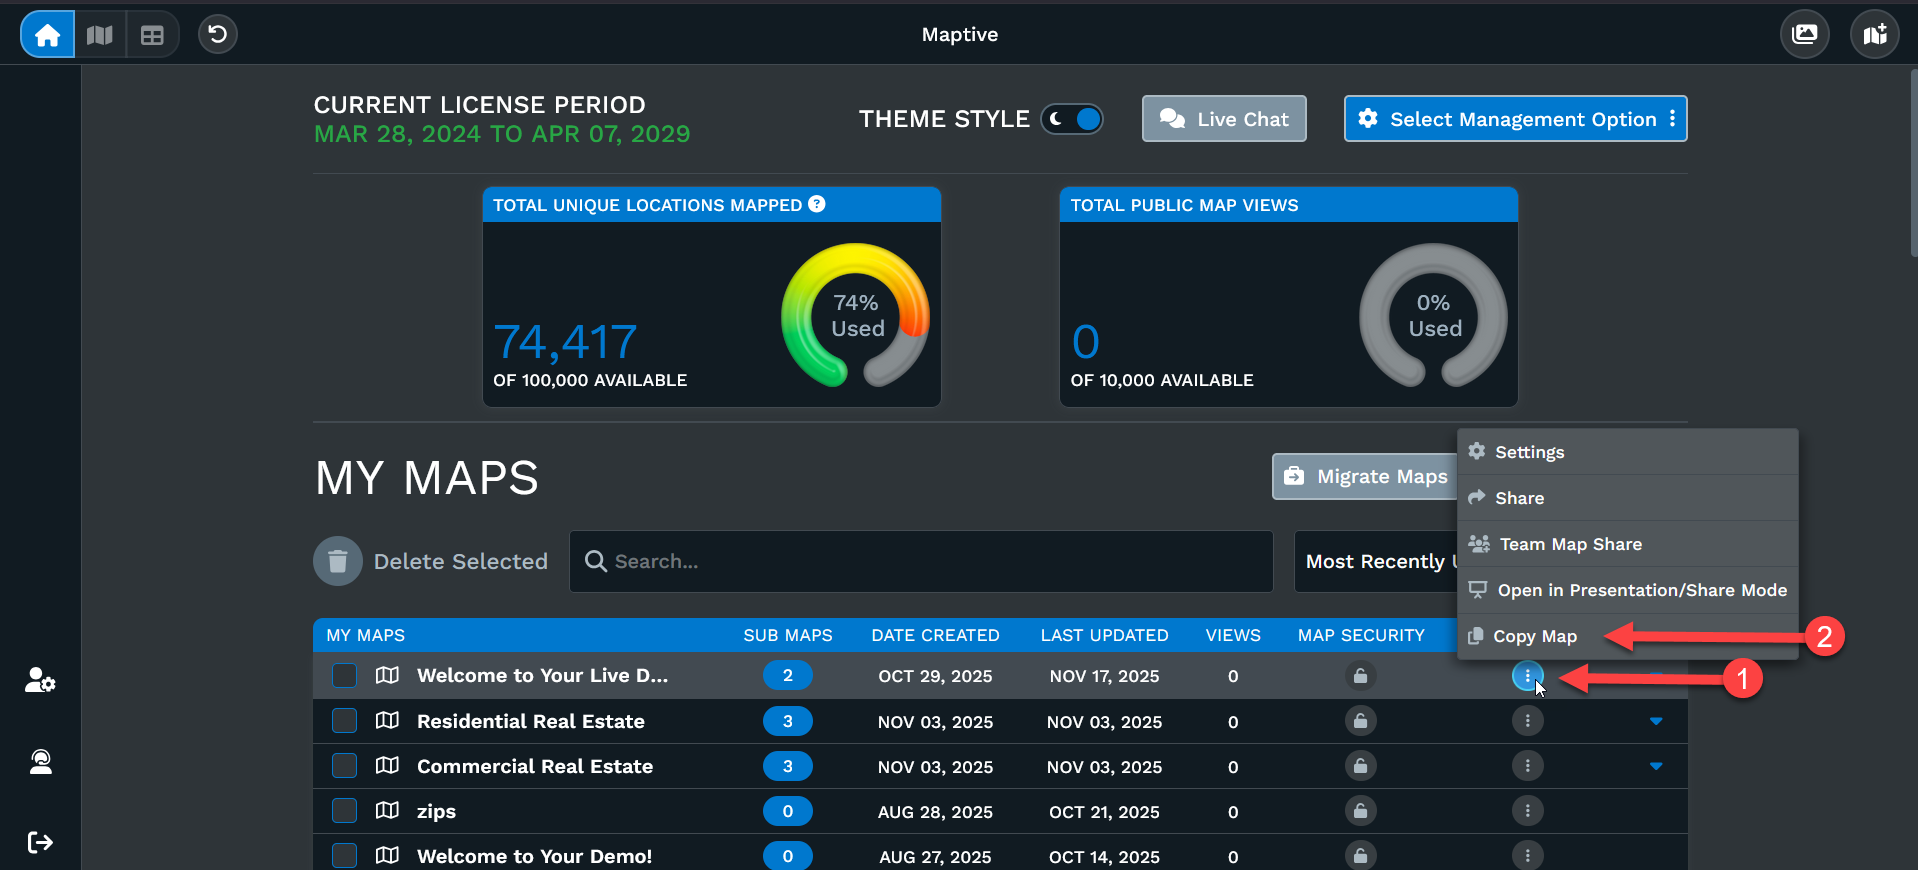Select the Commercial Real Estate row checkbox
Viewport: 1918px width, 870px height.
pyautogui.click(x=344, y=766)
